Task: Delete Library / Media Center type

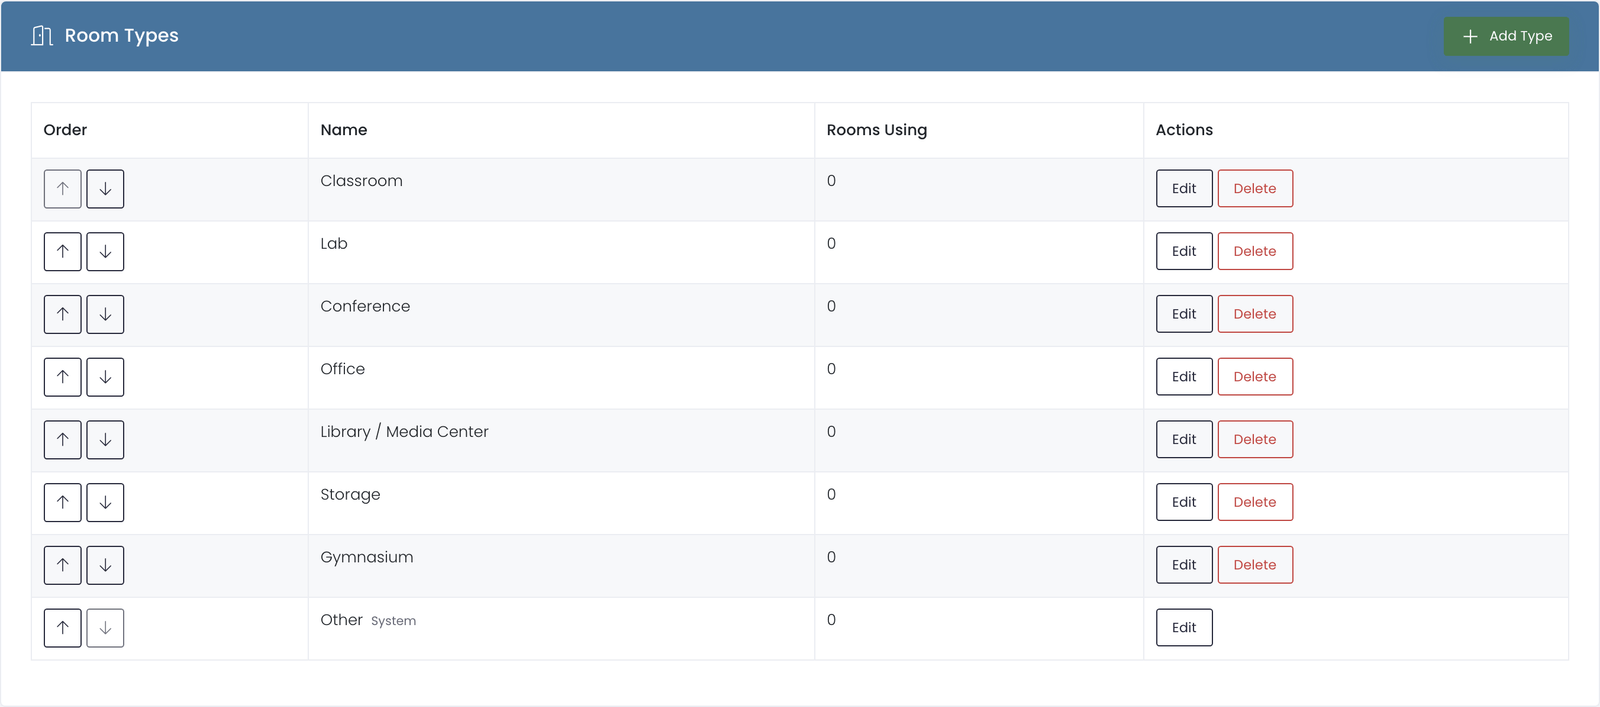Action: pos(1255,439)
